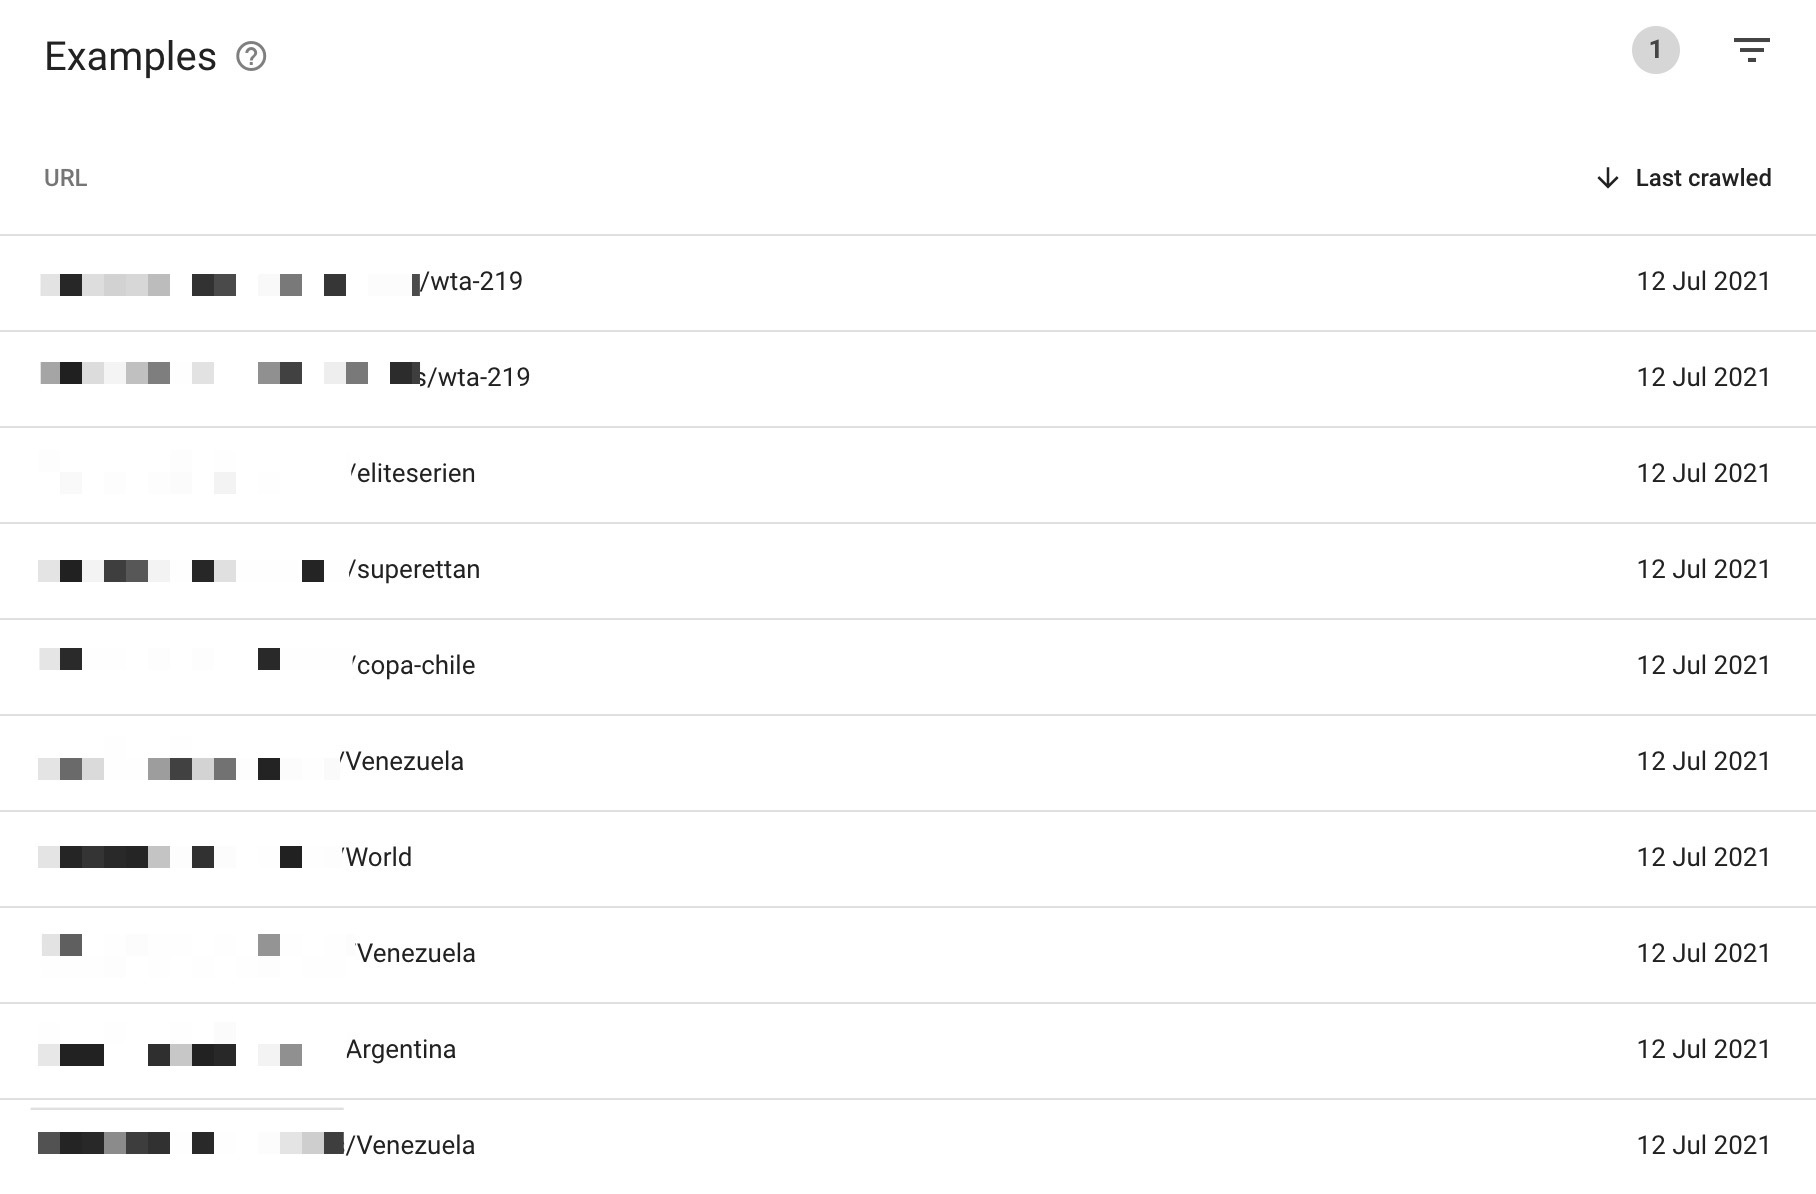Select the first /wta-219 URL row
The width and height of the screenshot is (1816, 1194).
[x=470, y=282]
